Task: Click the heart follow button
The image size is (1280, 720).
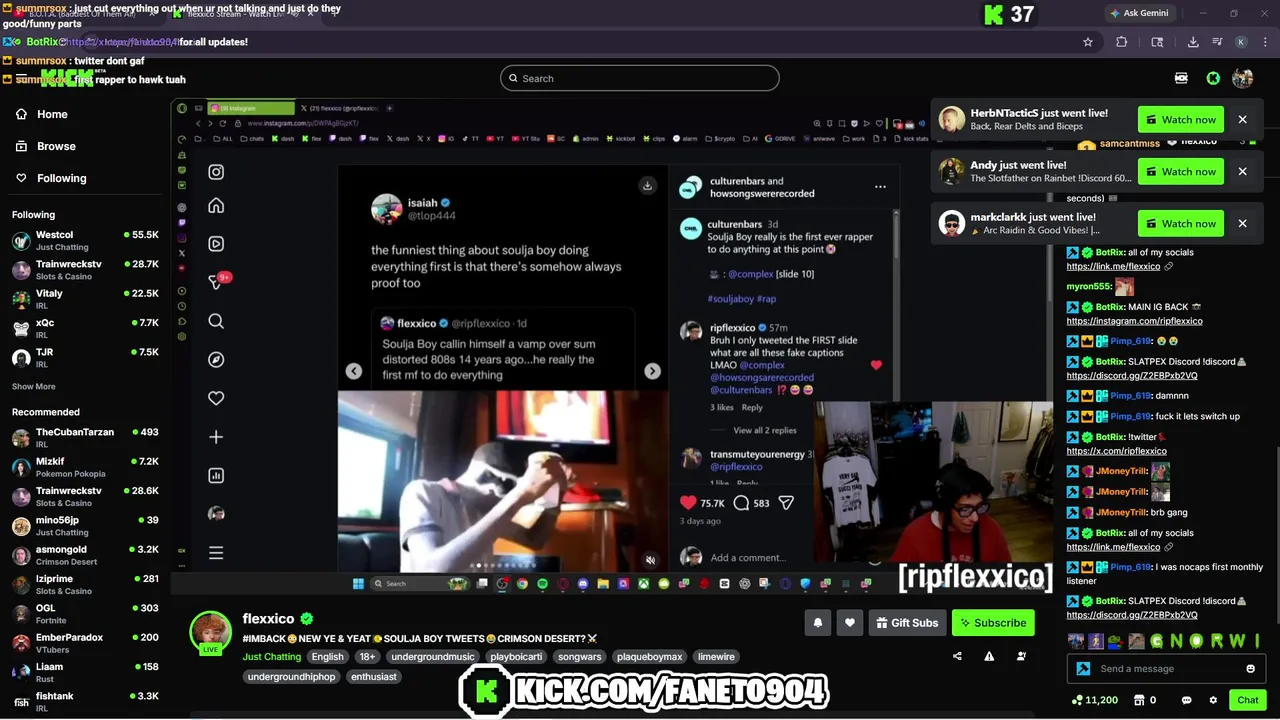Action: pos(850,623)
